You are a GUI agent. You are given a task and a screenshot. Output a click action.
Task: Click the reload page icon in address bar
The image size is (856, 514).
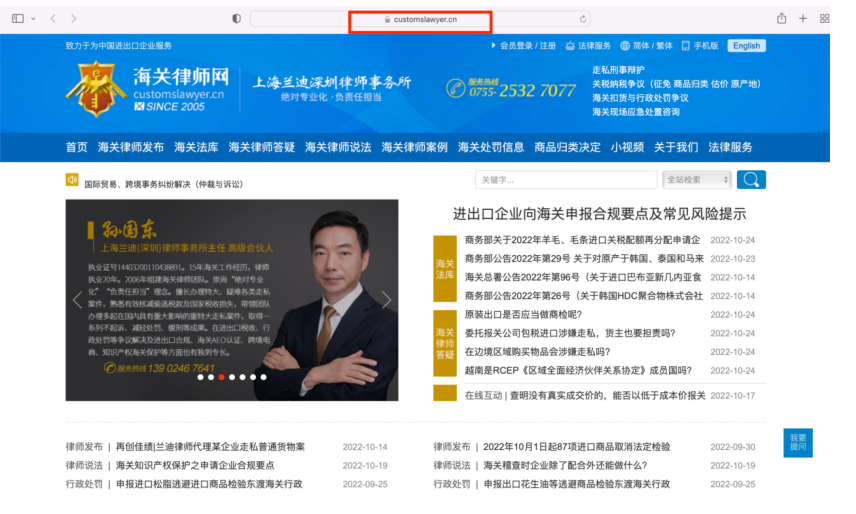(583, 19)
